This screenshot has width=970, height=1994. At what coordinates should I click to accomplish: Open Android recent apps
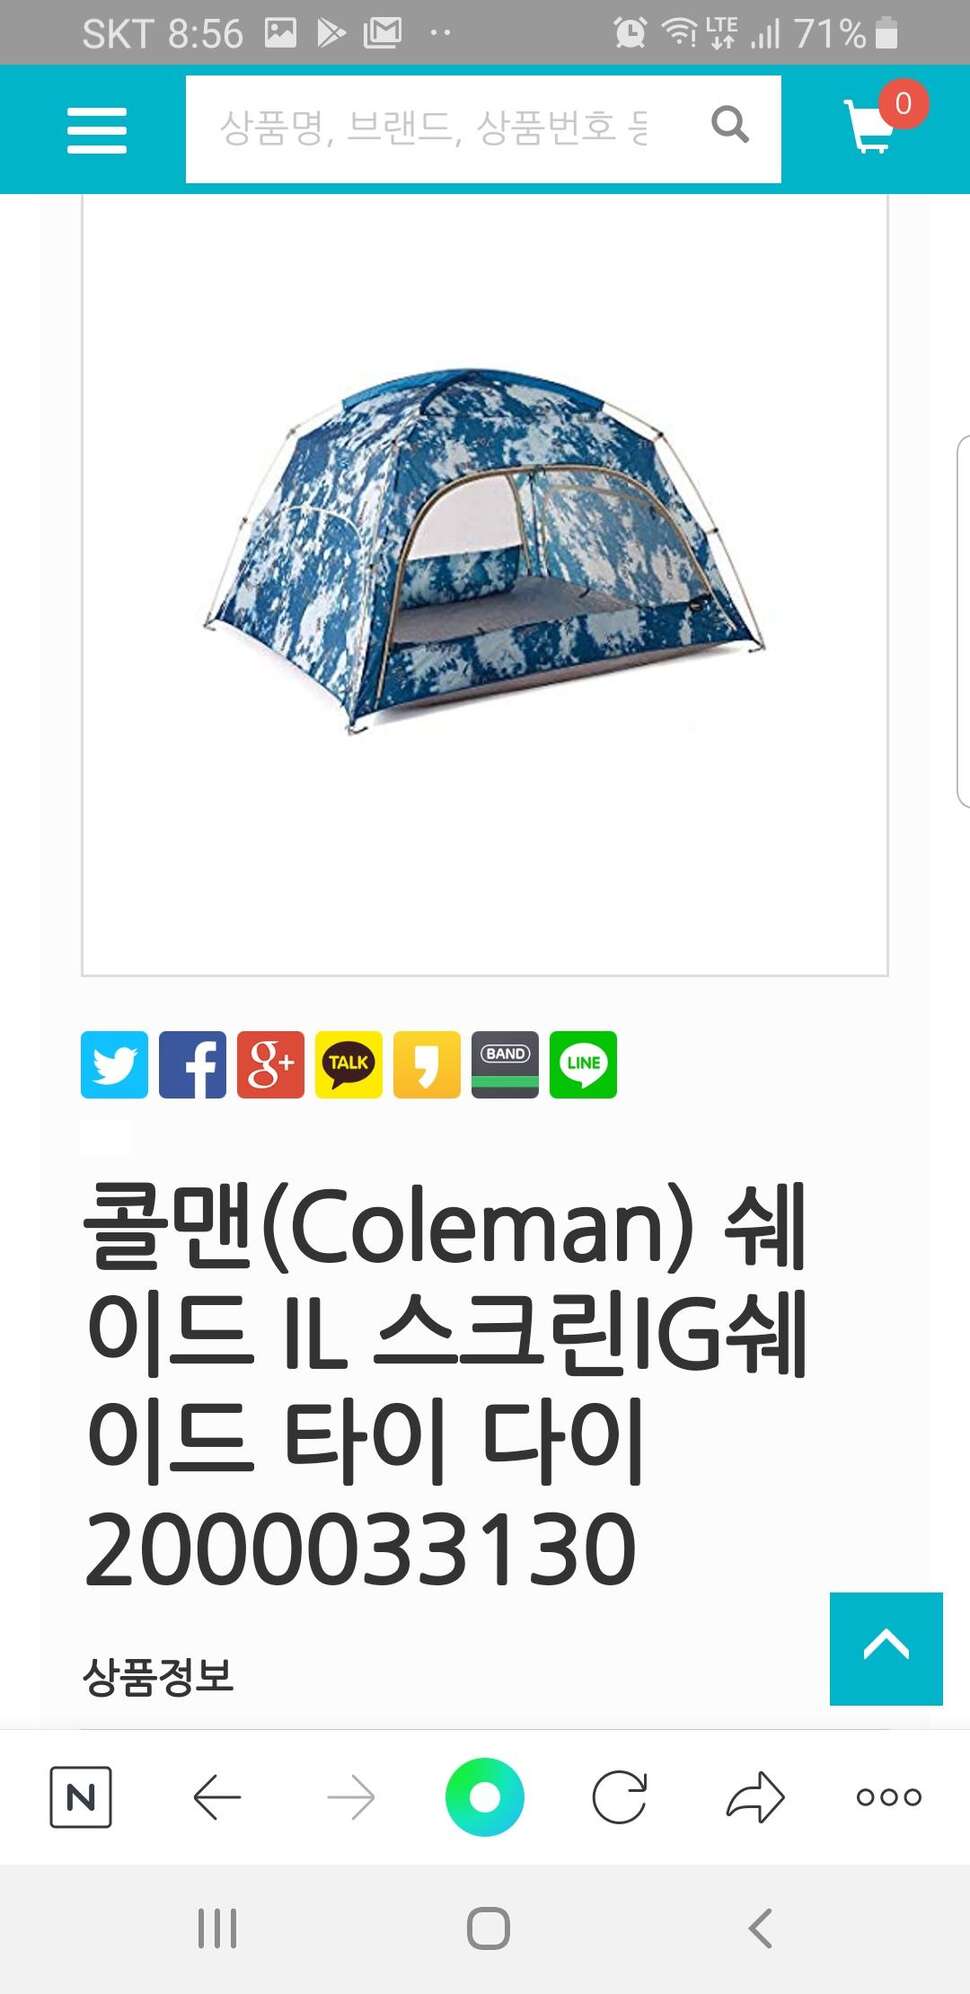(x=217, y=1928)
